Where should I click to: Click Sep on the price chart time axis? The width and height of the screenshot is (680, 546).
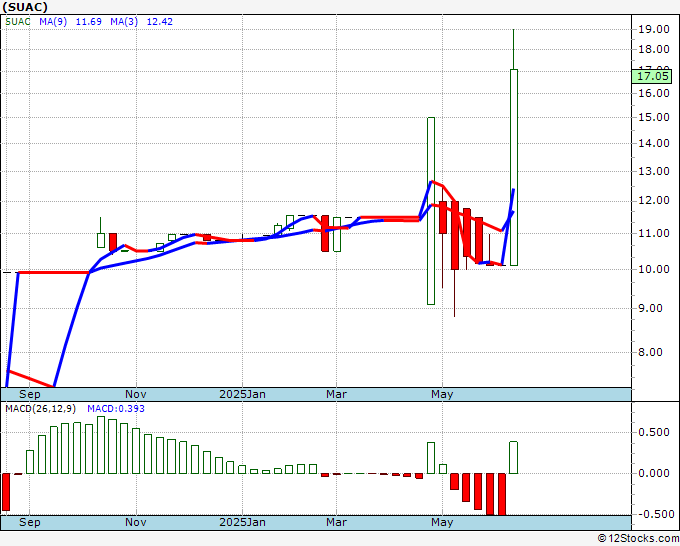(29, 394)
